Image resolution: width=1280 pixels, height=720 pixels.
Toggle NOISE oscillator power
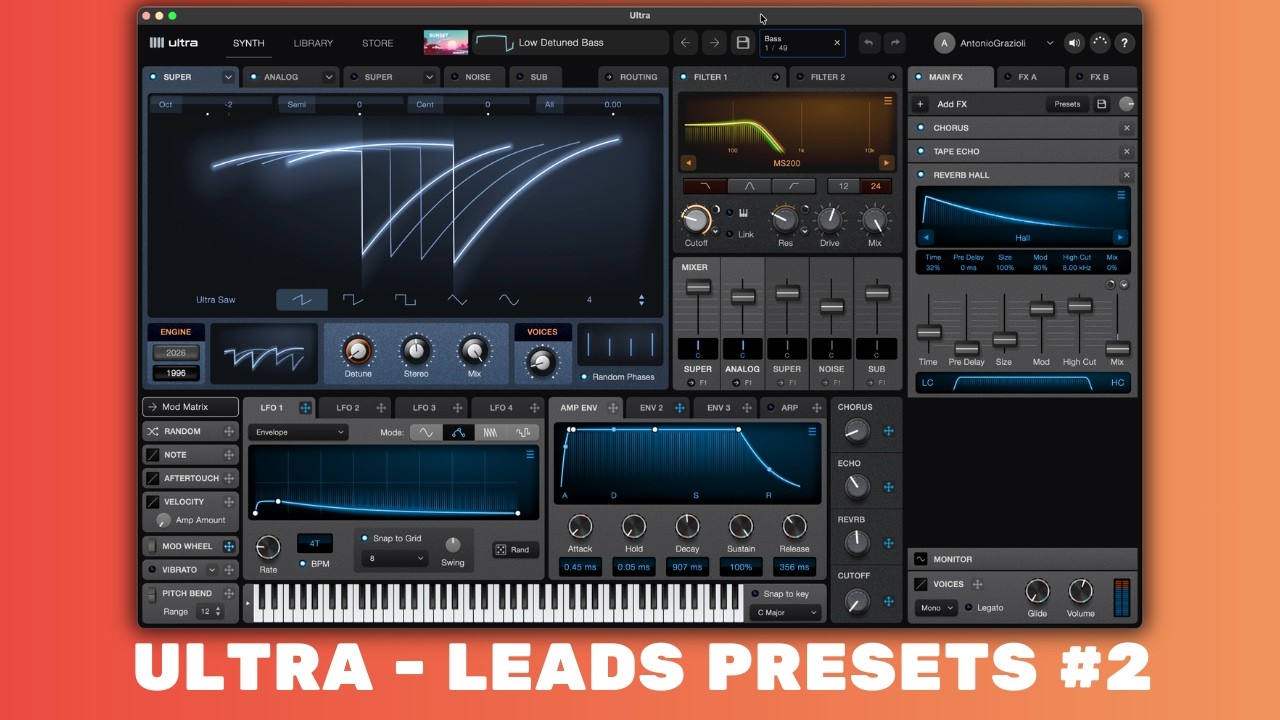coord(454,77)
